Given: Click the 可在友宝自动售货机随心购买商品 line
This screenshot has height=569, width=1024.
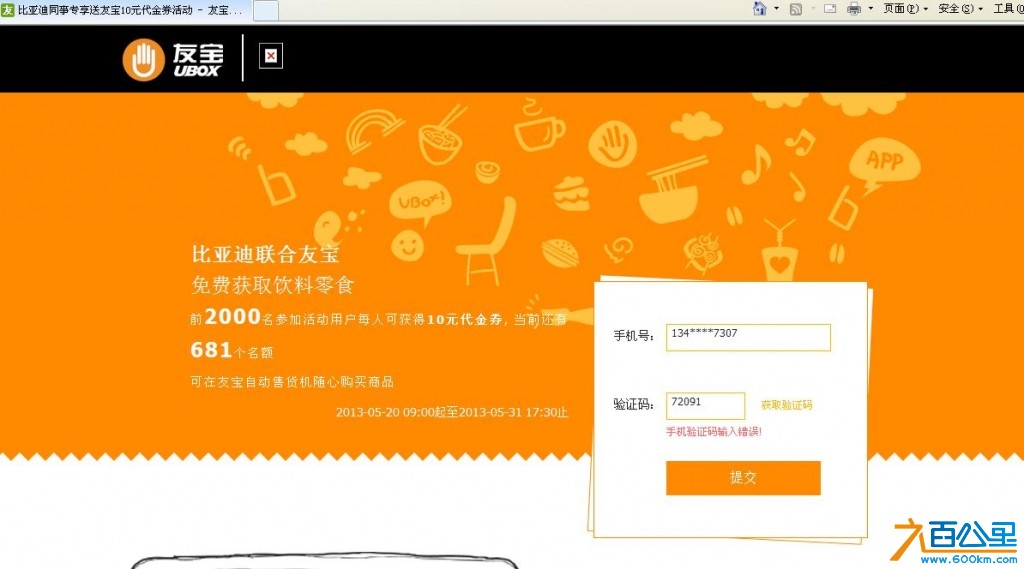Looking at the screenshot, I should 292,382.
